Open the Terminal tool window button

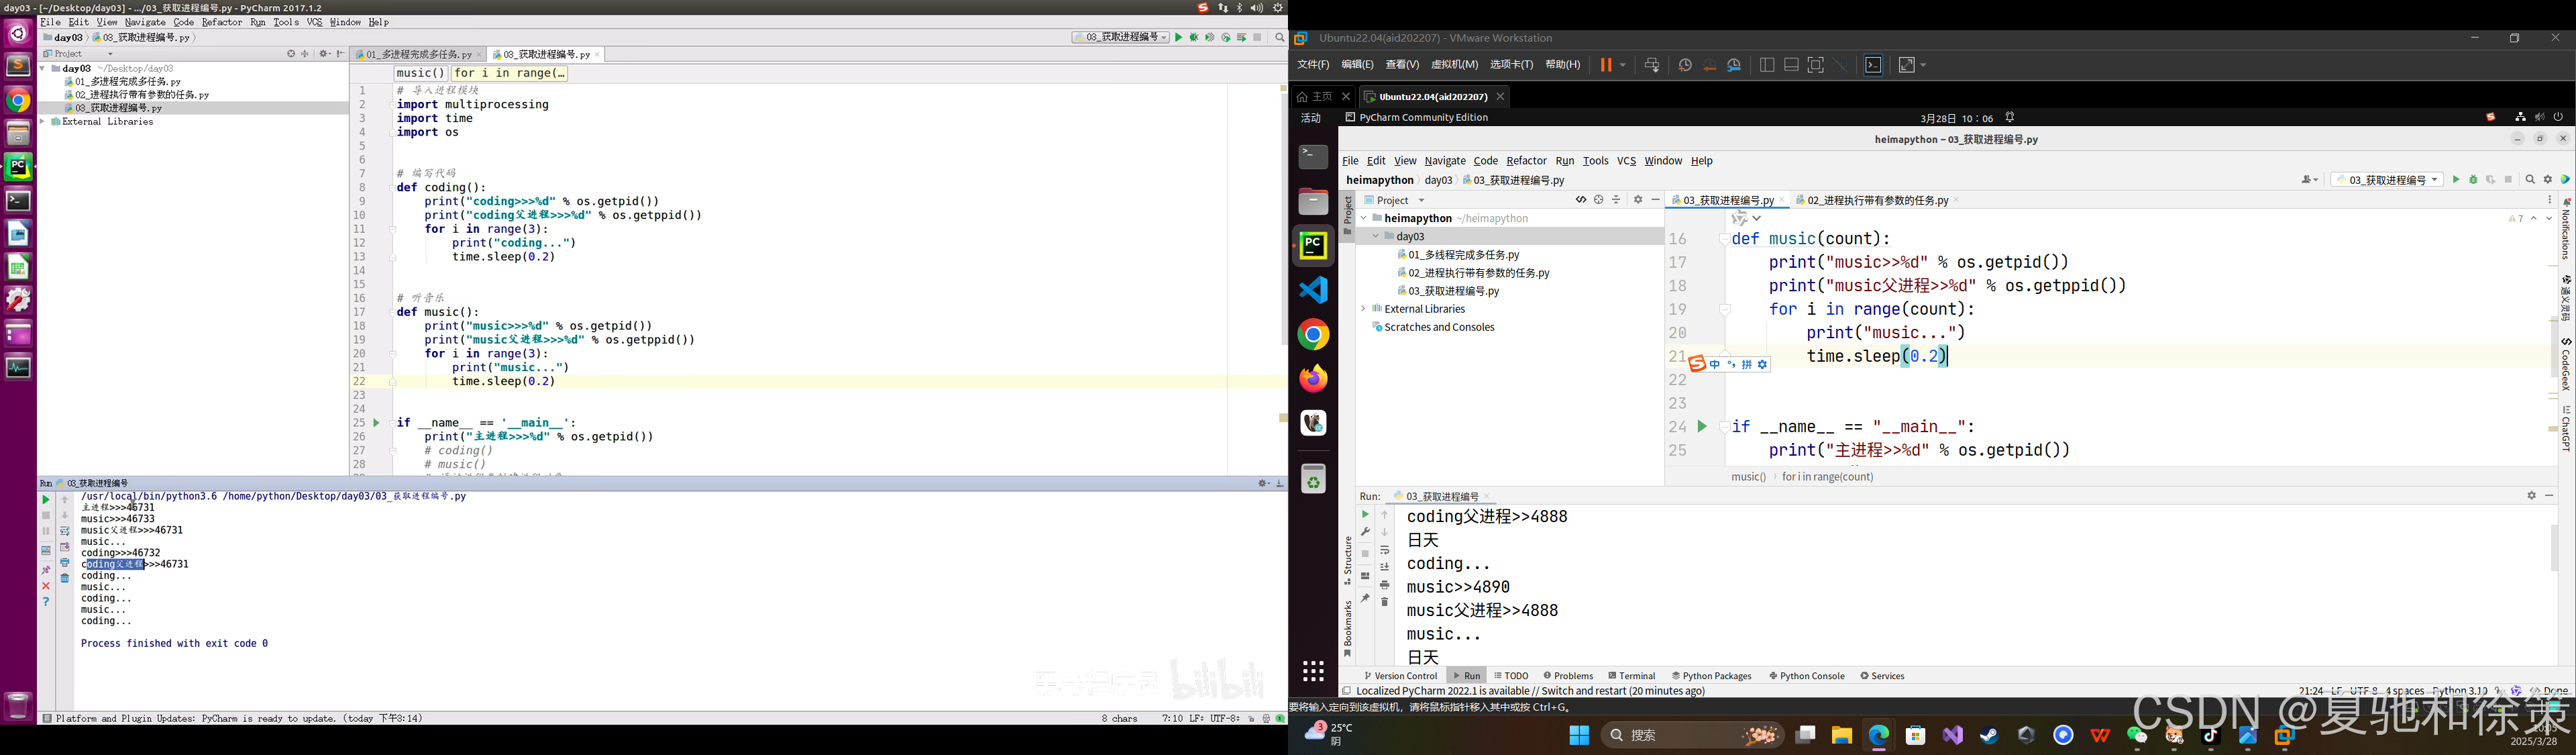[x=1631, y=676]
